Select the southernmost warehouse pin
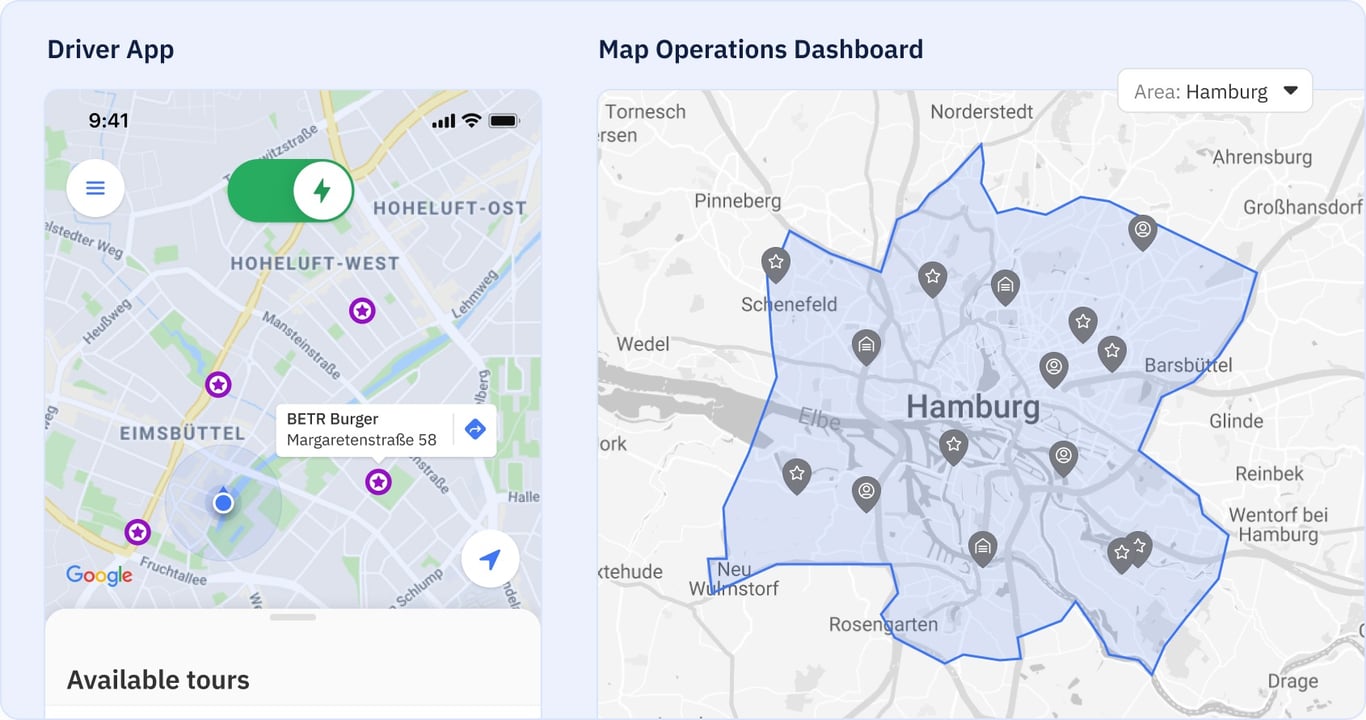Viewport: 1366px width, 720px height. [983, 549]
